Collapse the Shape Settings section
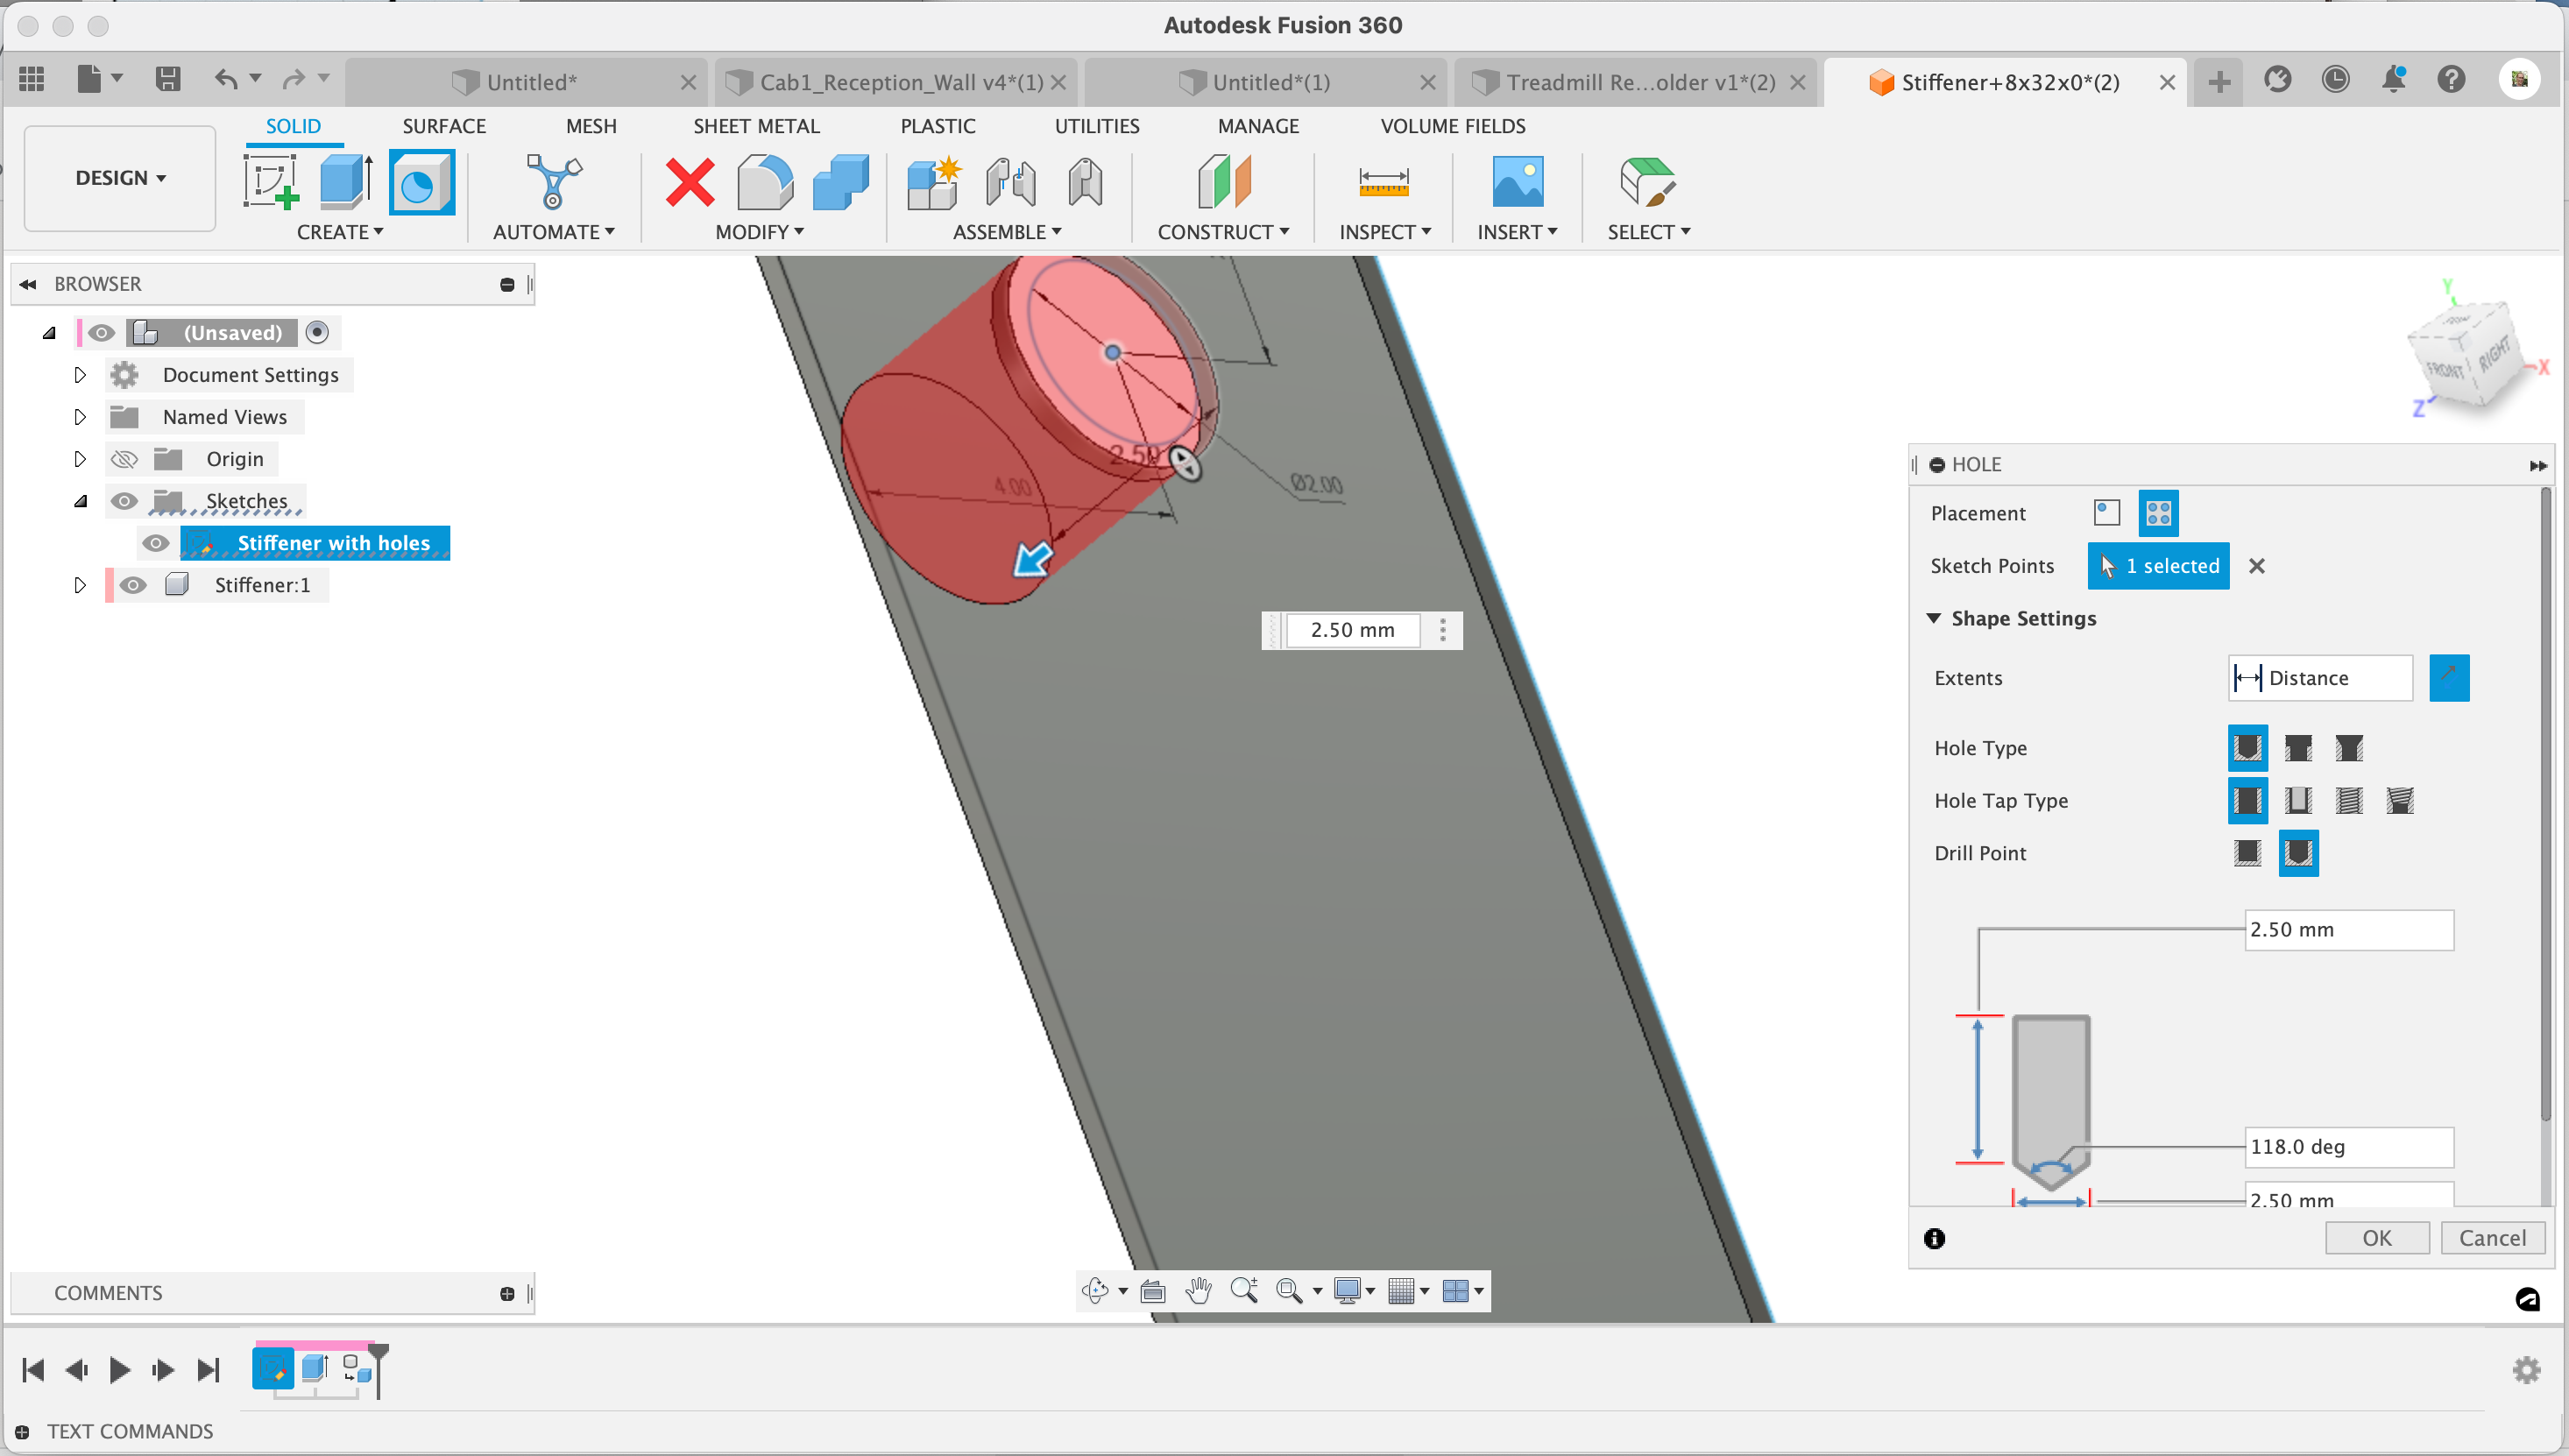The width and height of the screenshot is (2569, 1456). tap(1934, 618)
